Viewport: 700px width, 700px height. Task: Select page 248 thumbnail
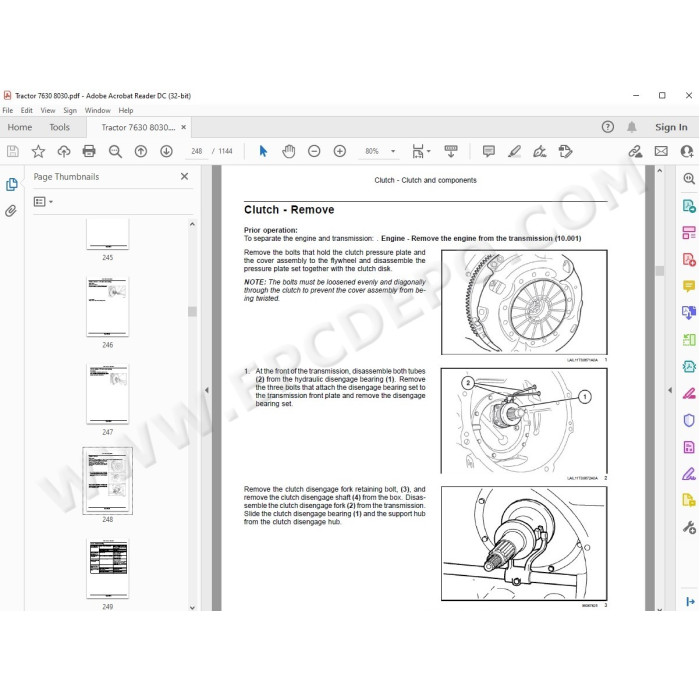(108, 481)
